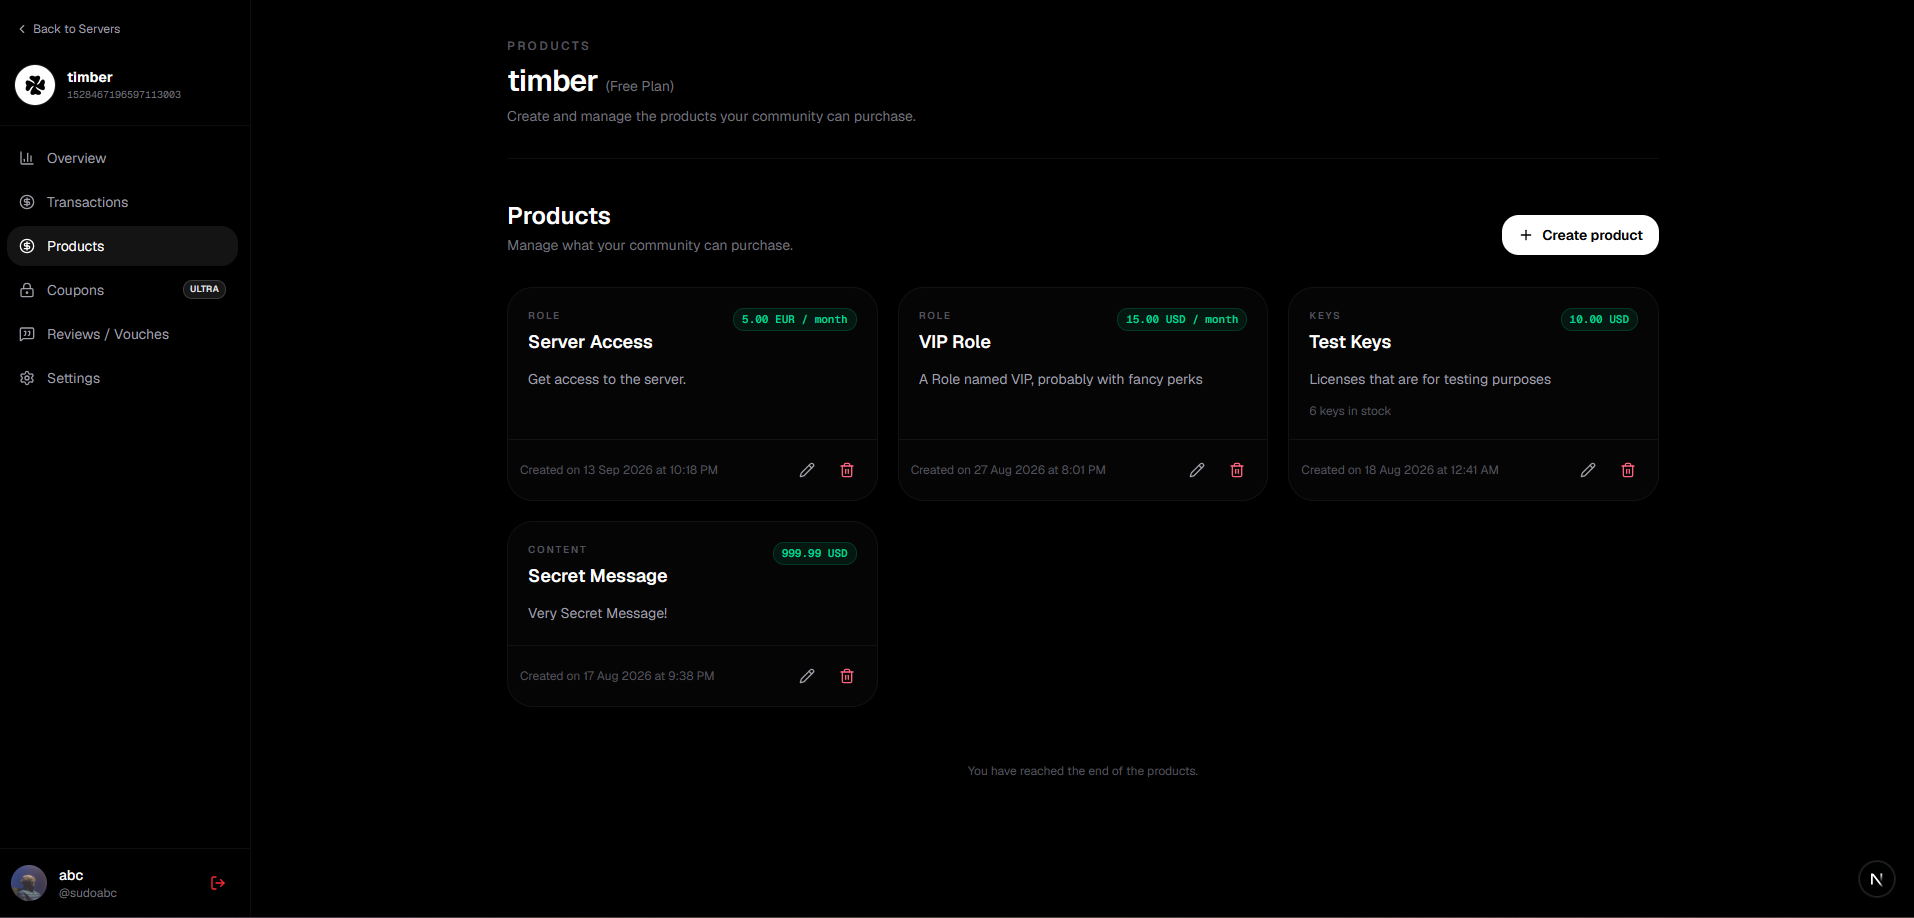Edit the Secret Message product

click(807, 676)
